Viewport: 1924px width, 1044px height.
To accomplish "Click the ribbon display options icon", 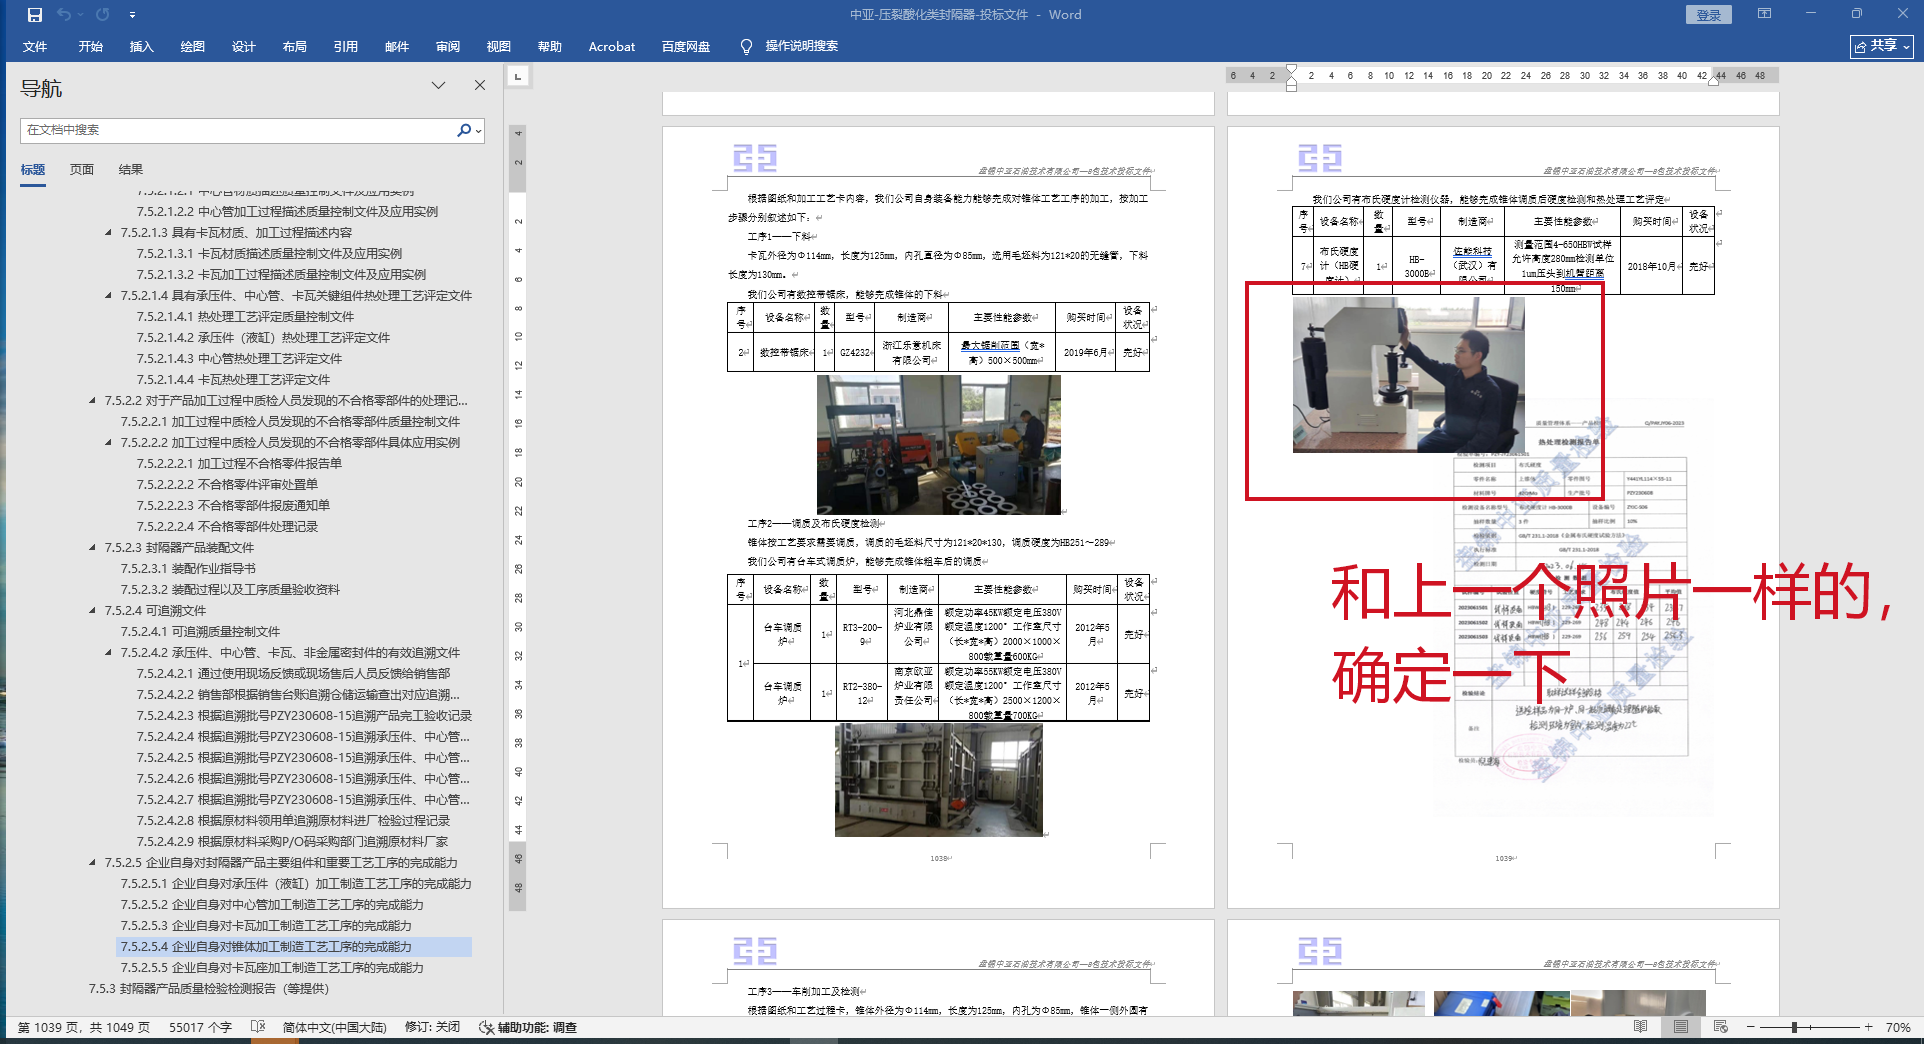I will coord(1764,14).
